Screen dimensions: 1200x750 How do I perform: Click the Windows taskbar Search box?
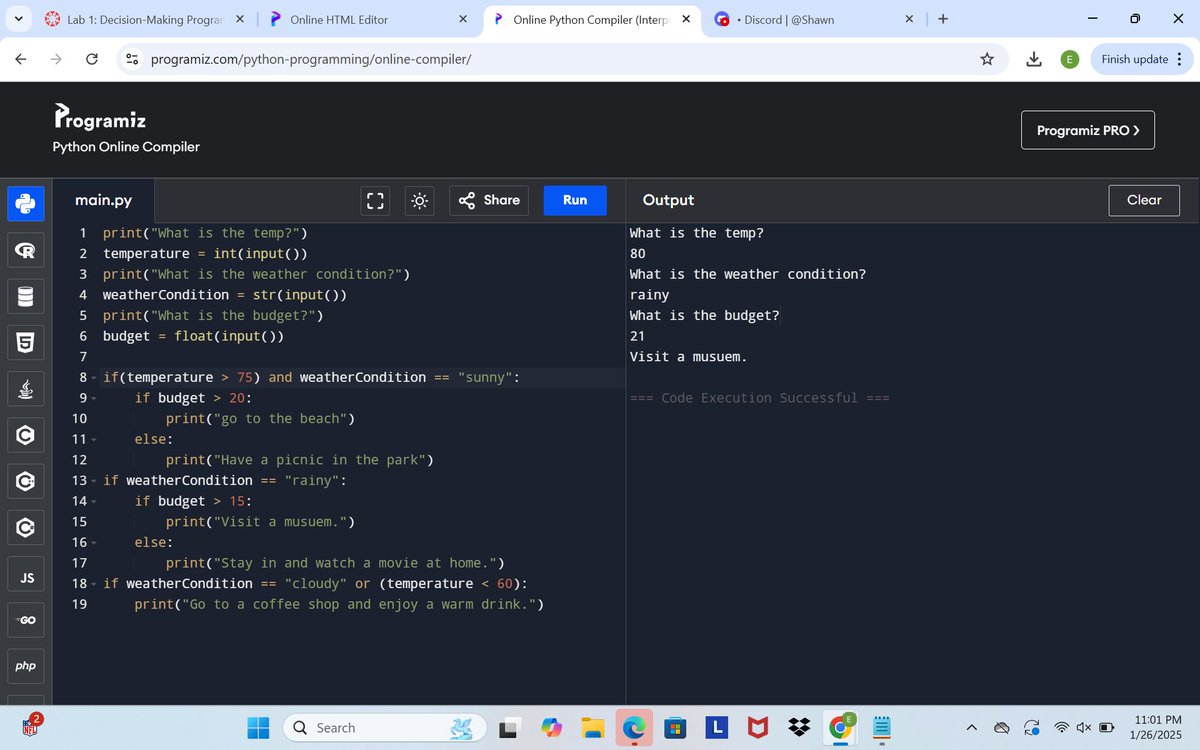pyautogui.click(x=384, y=728)
